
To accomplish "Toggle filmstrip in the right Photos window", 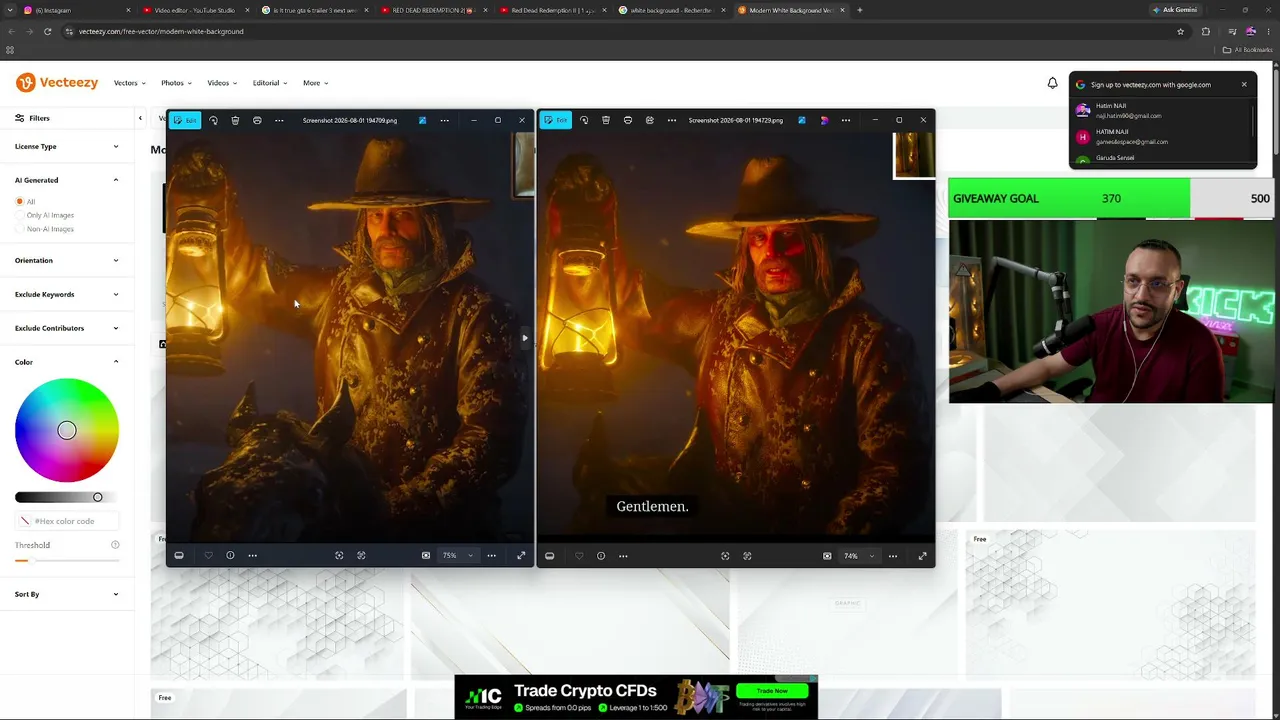I will (x=549, y=556).
